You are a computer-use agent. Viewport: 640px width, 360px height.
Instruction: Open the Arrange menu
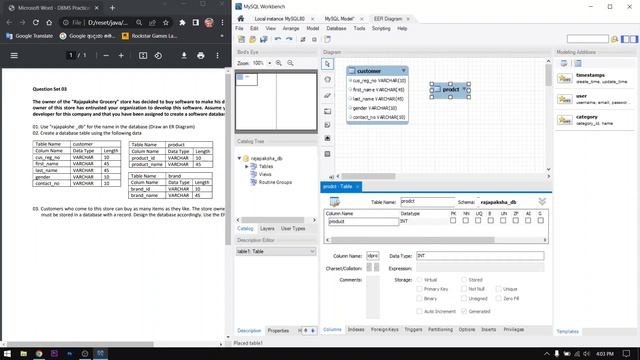(x=291, y=29)
